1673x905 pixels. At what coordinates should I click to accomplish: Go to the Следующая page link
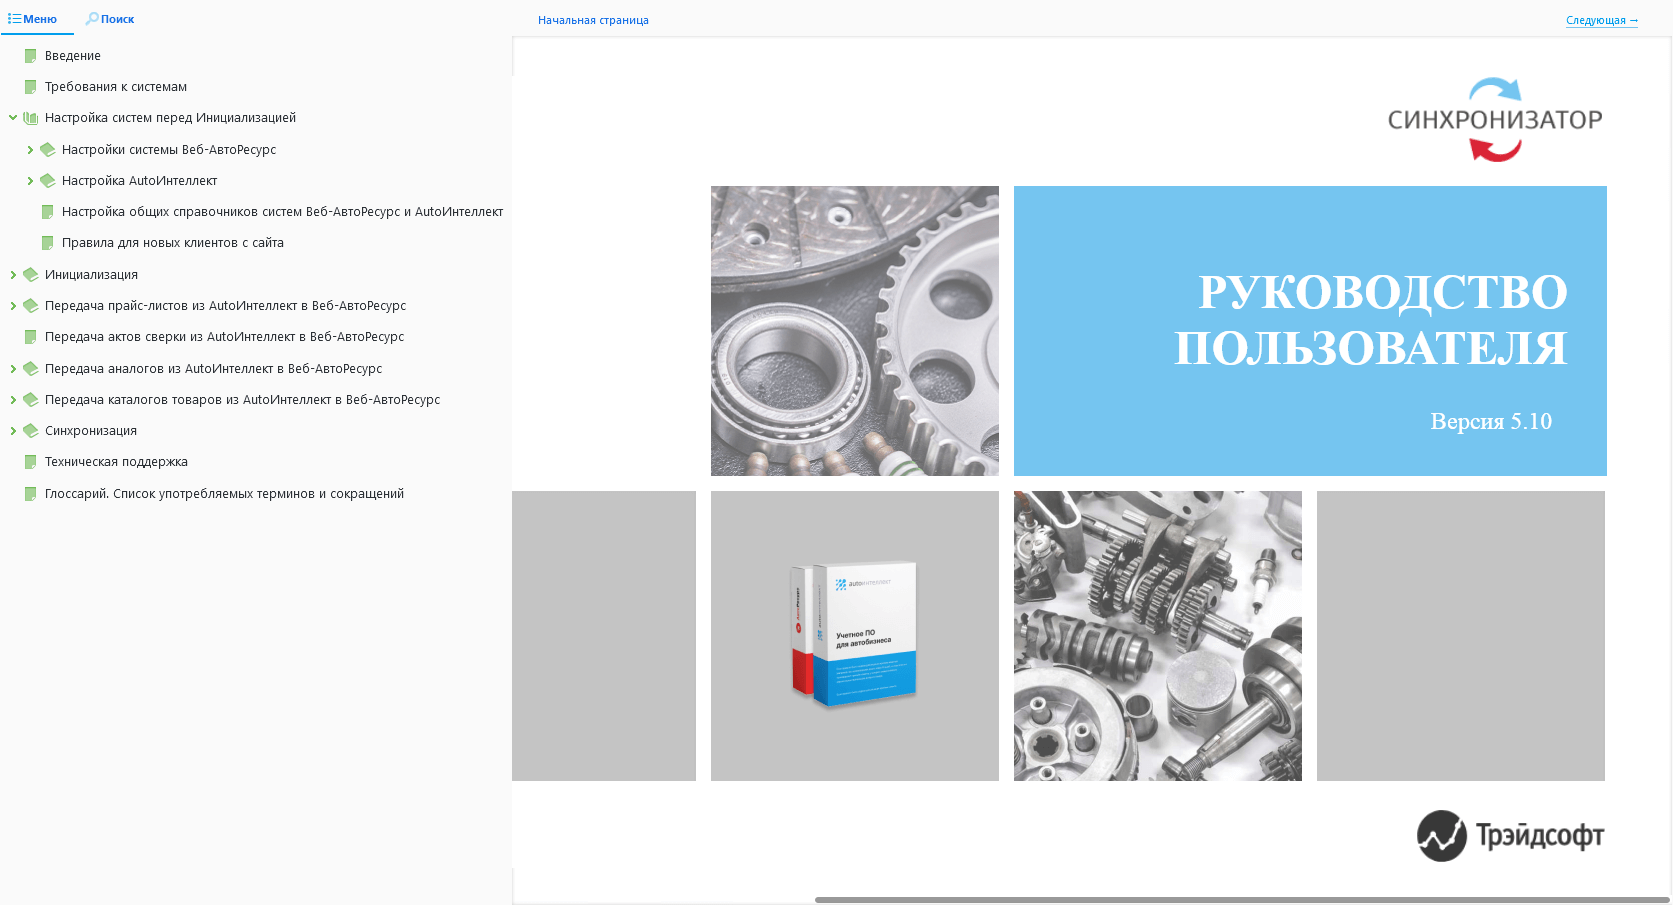[1601, 20]
